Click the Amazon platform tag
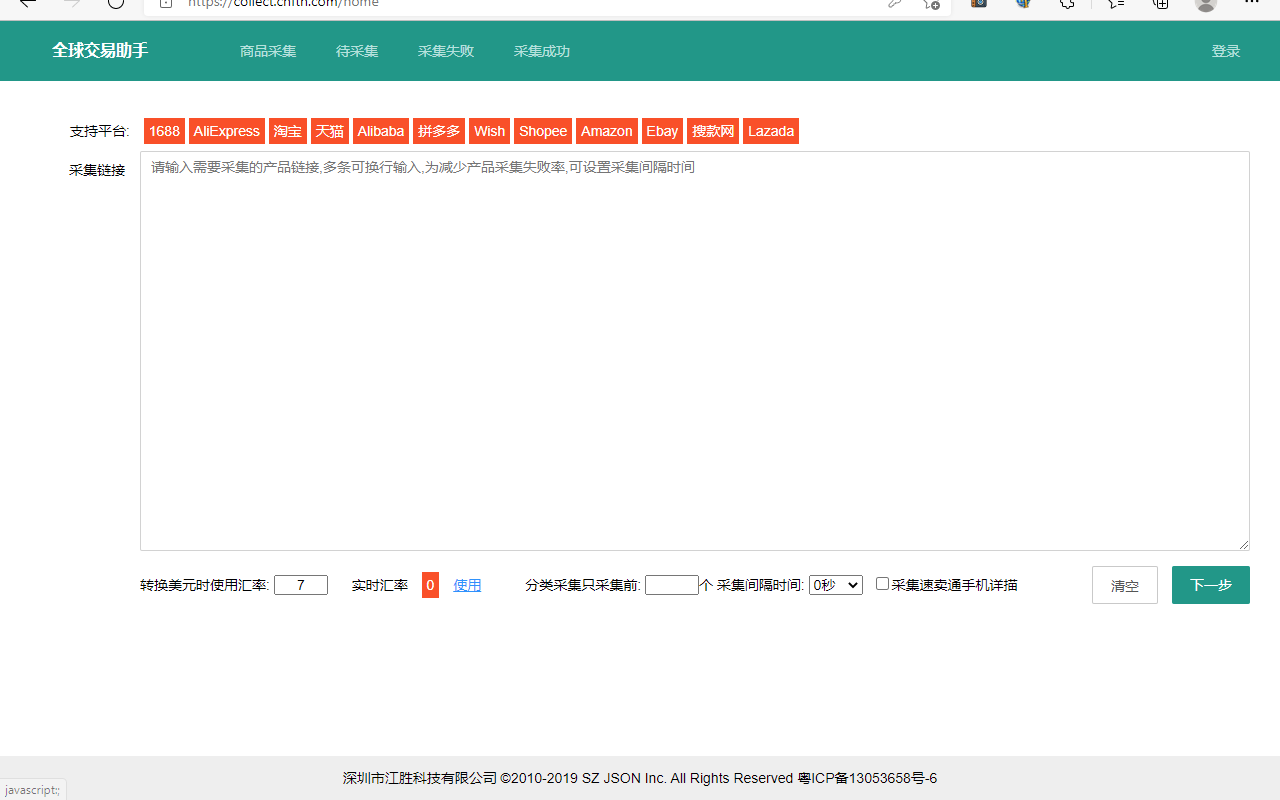Viewport: 1280px width, 800px height. (607, 131)
